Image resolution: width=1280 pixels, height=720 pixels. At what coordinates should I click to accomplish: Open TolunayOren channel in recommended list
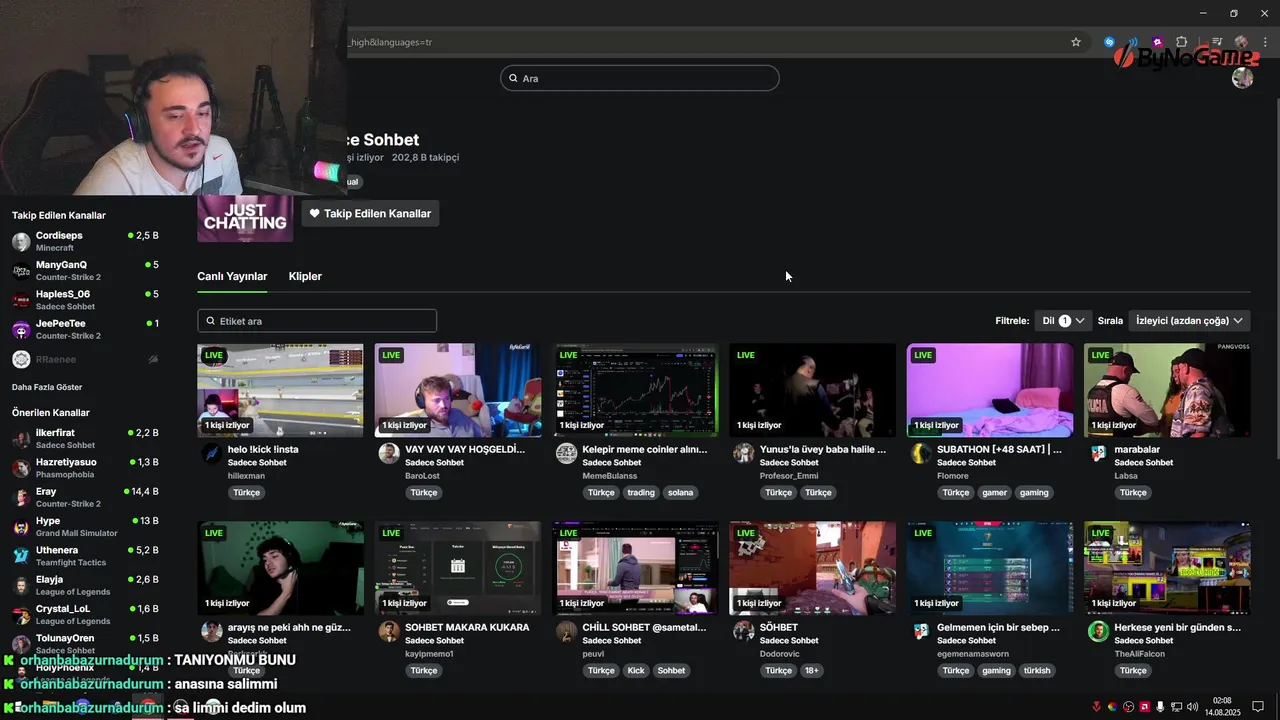coord(85,643)
